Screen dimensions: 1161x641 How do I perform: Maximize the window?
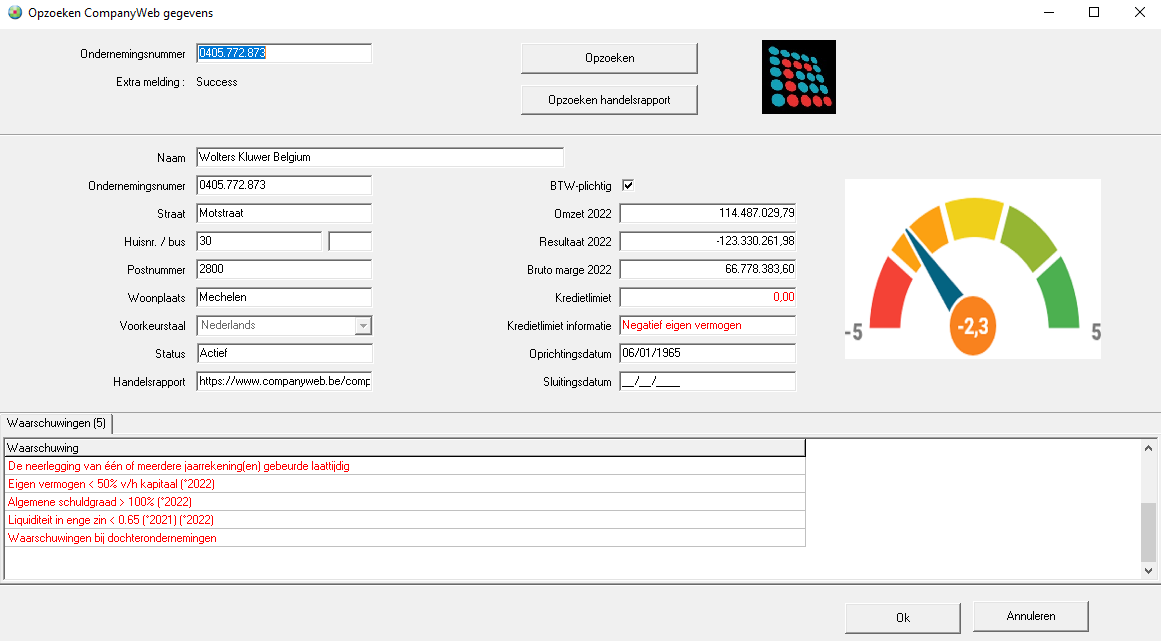click(x=1093, y=13)
